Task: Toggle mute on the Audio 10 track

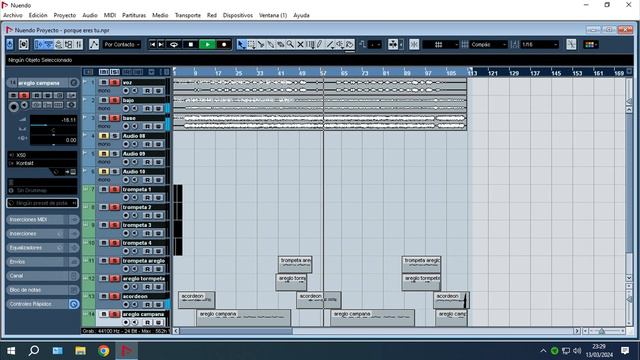Action: coord(104,171)
